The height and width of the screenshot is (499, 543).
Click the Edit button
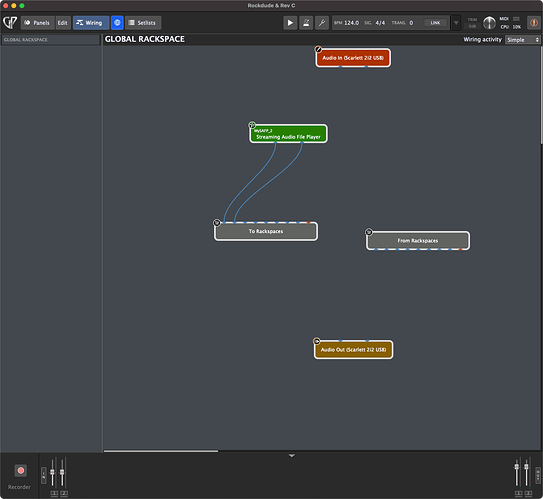63,23
